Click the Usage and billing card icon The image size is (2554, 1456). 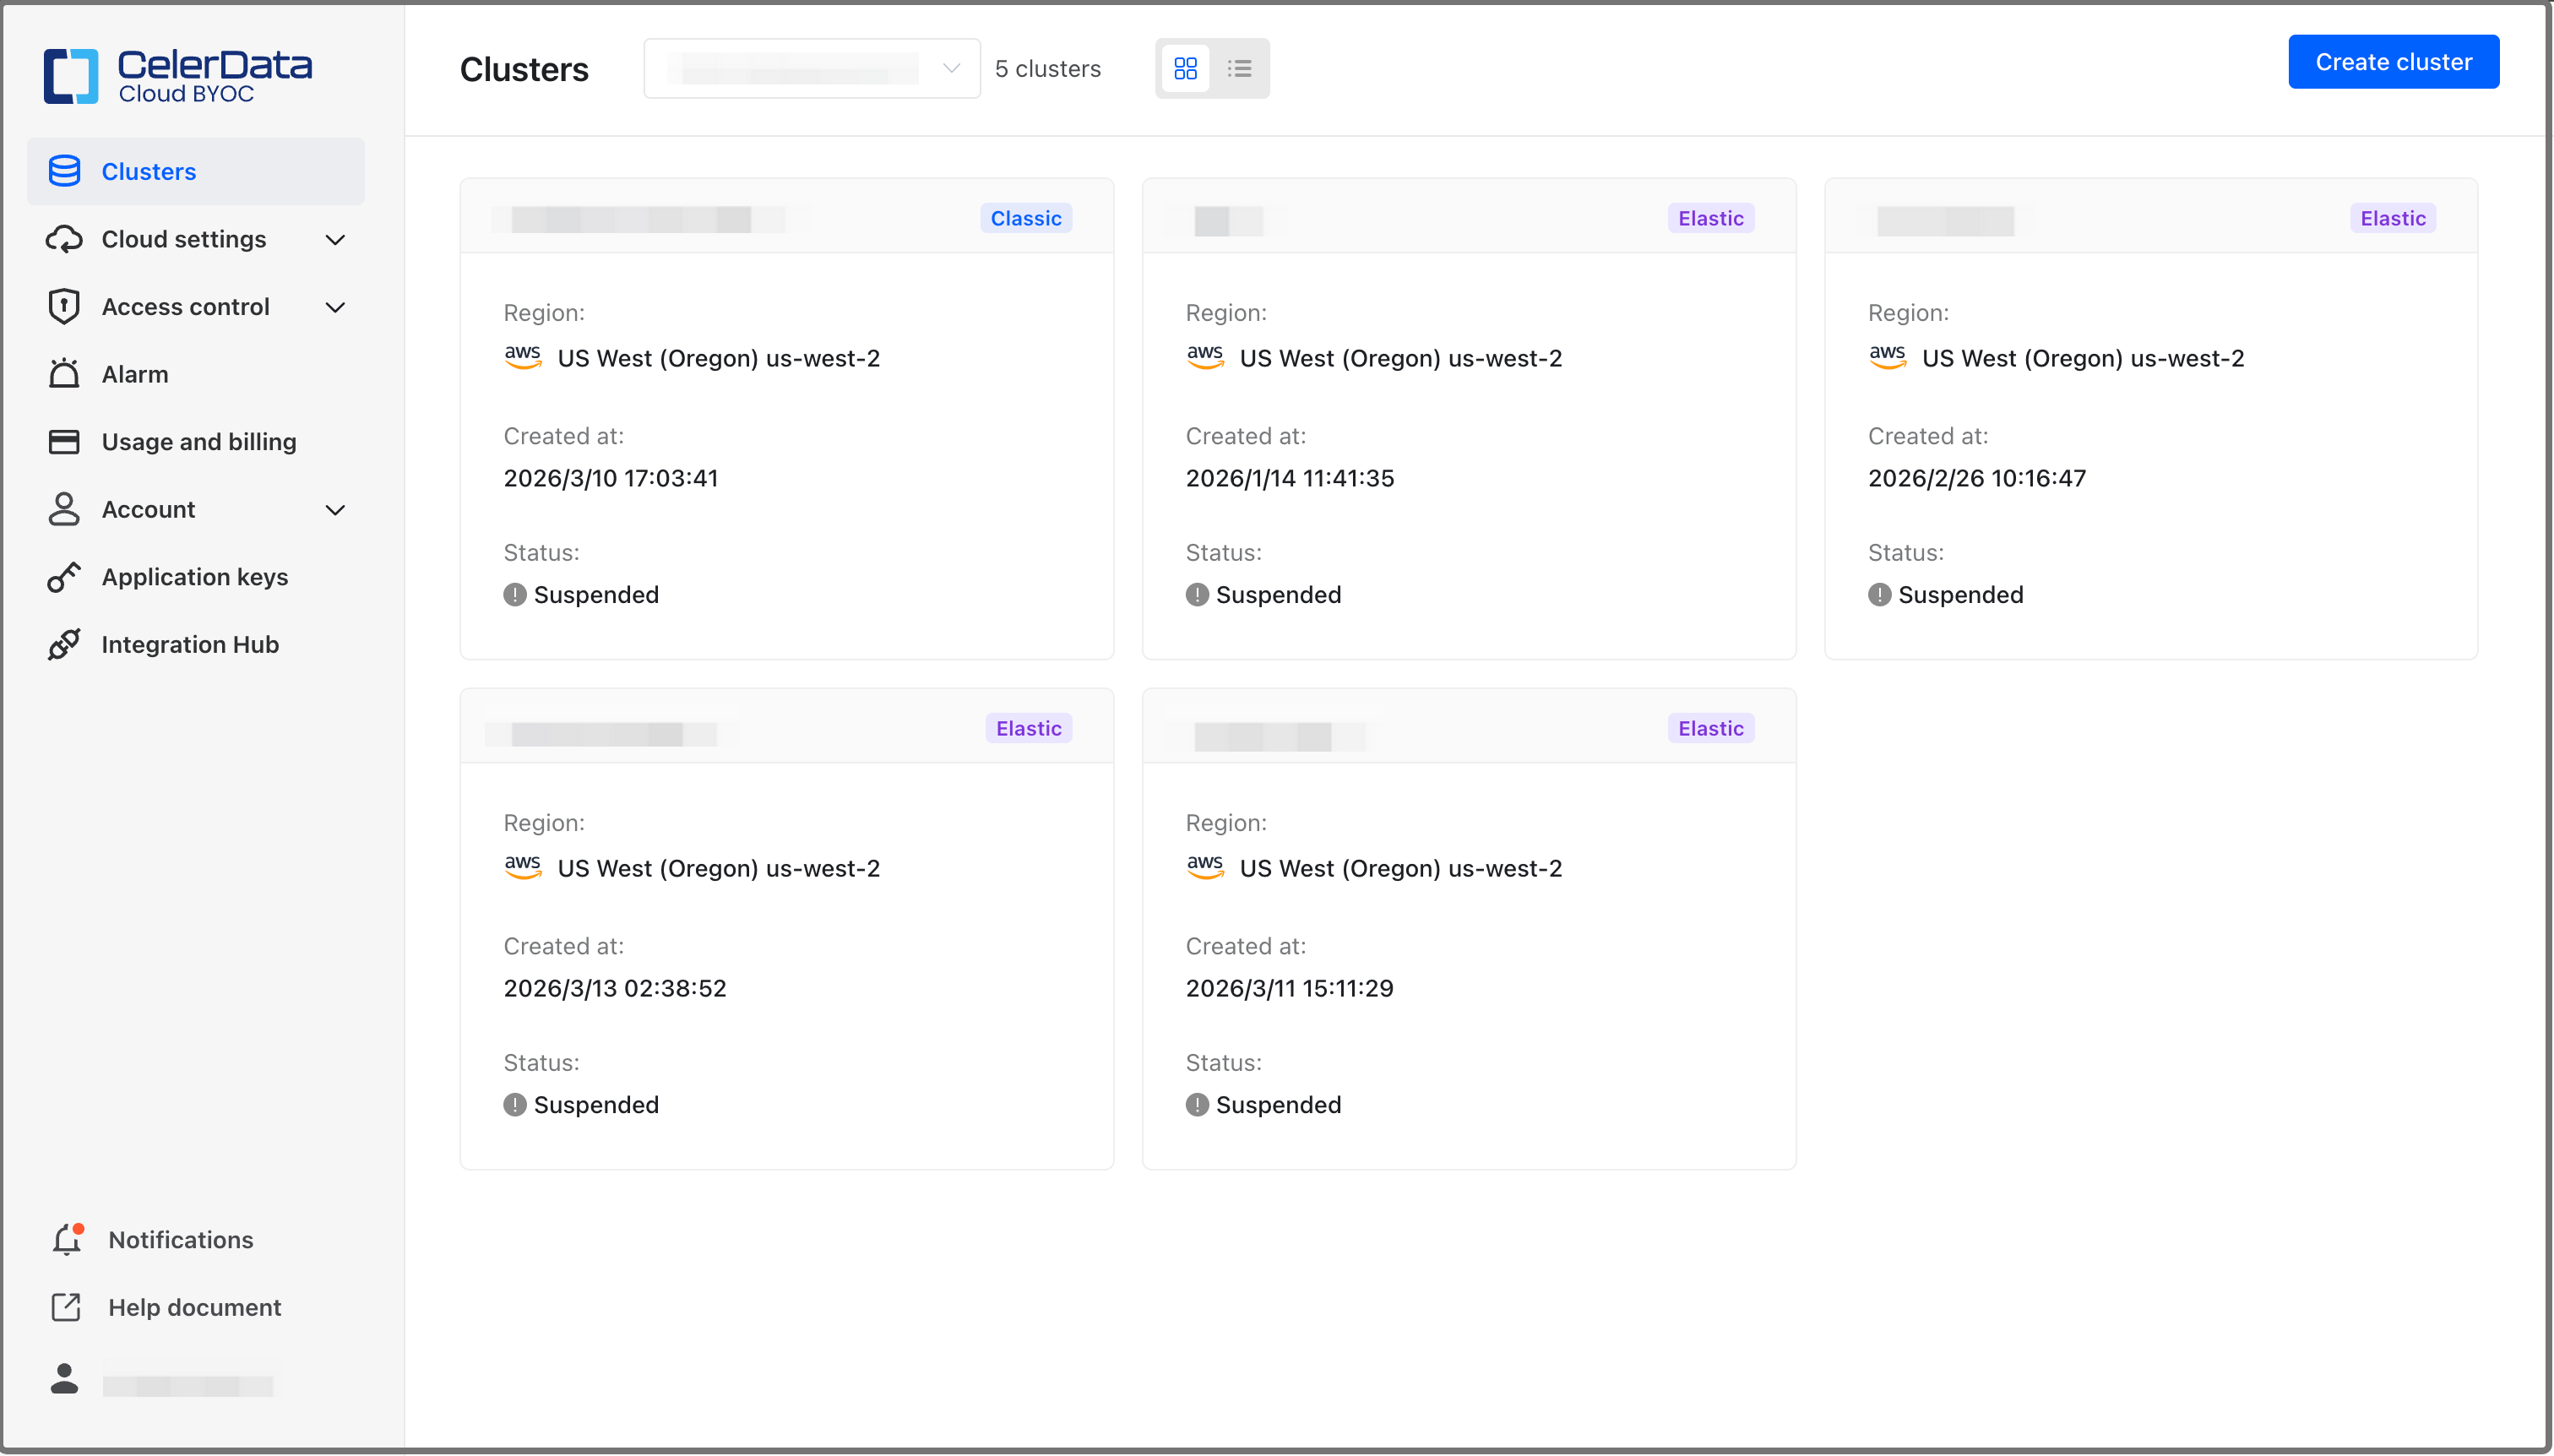[x=64, y=441]
